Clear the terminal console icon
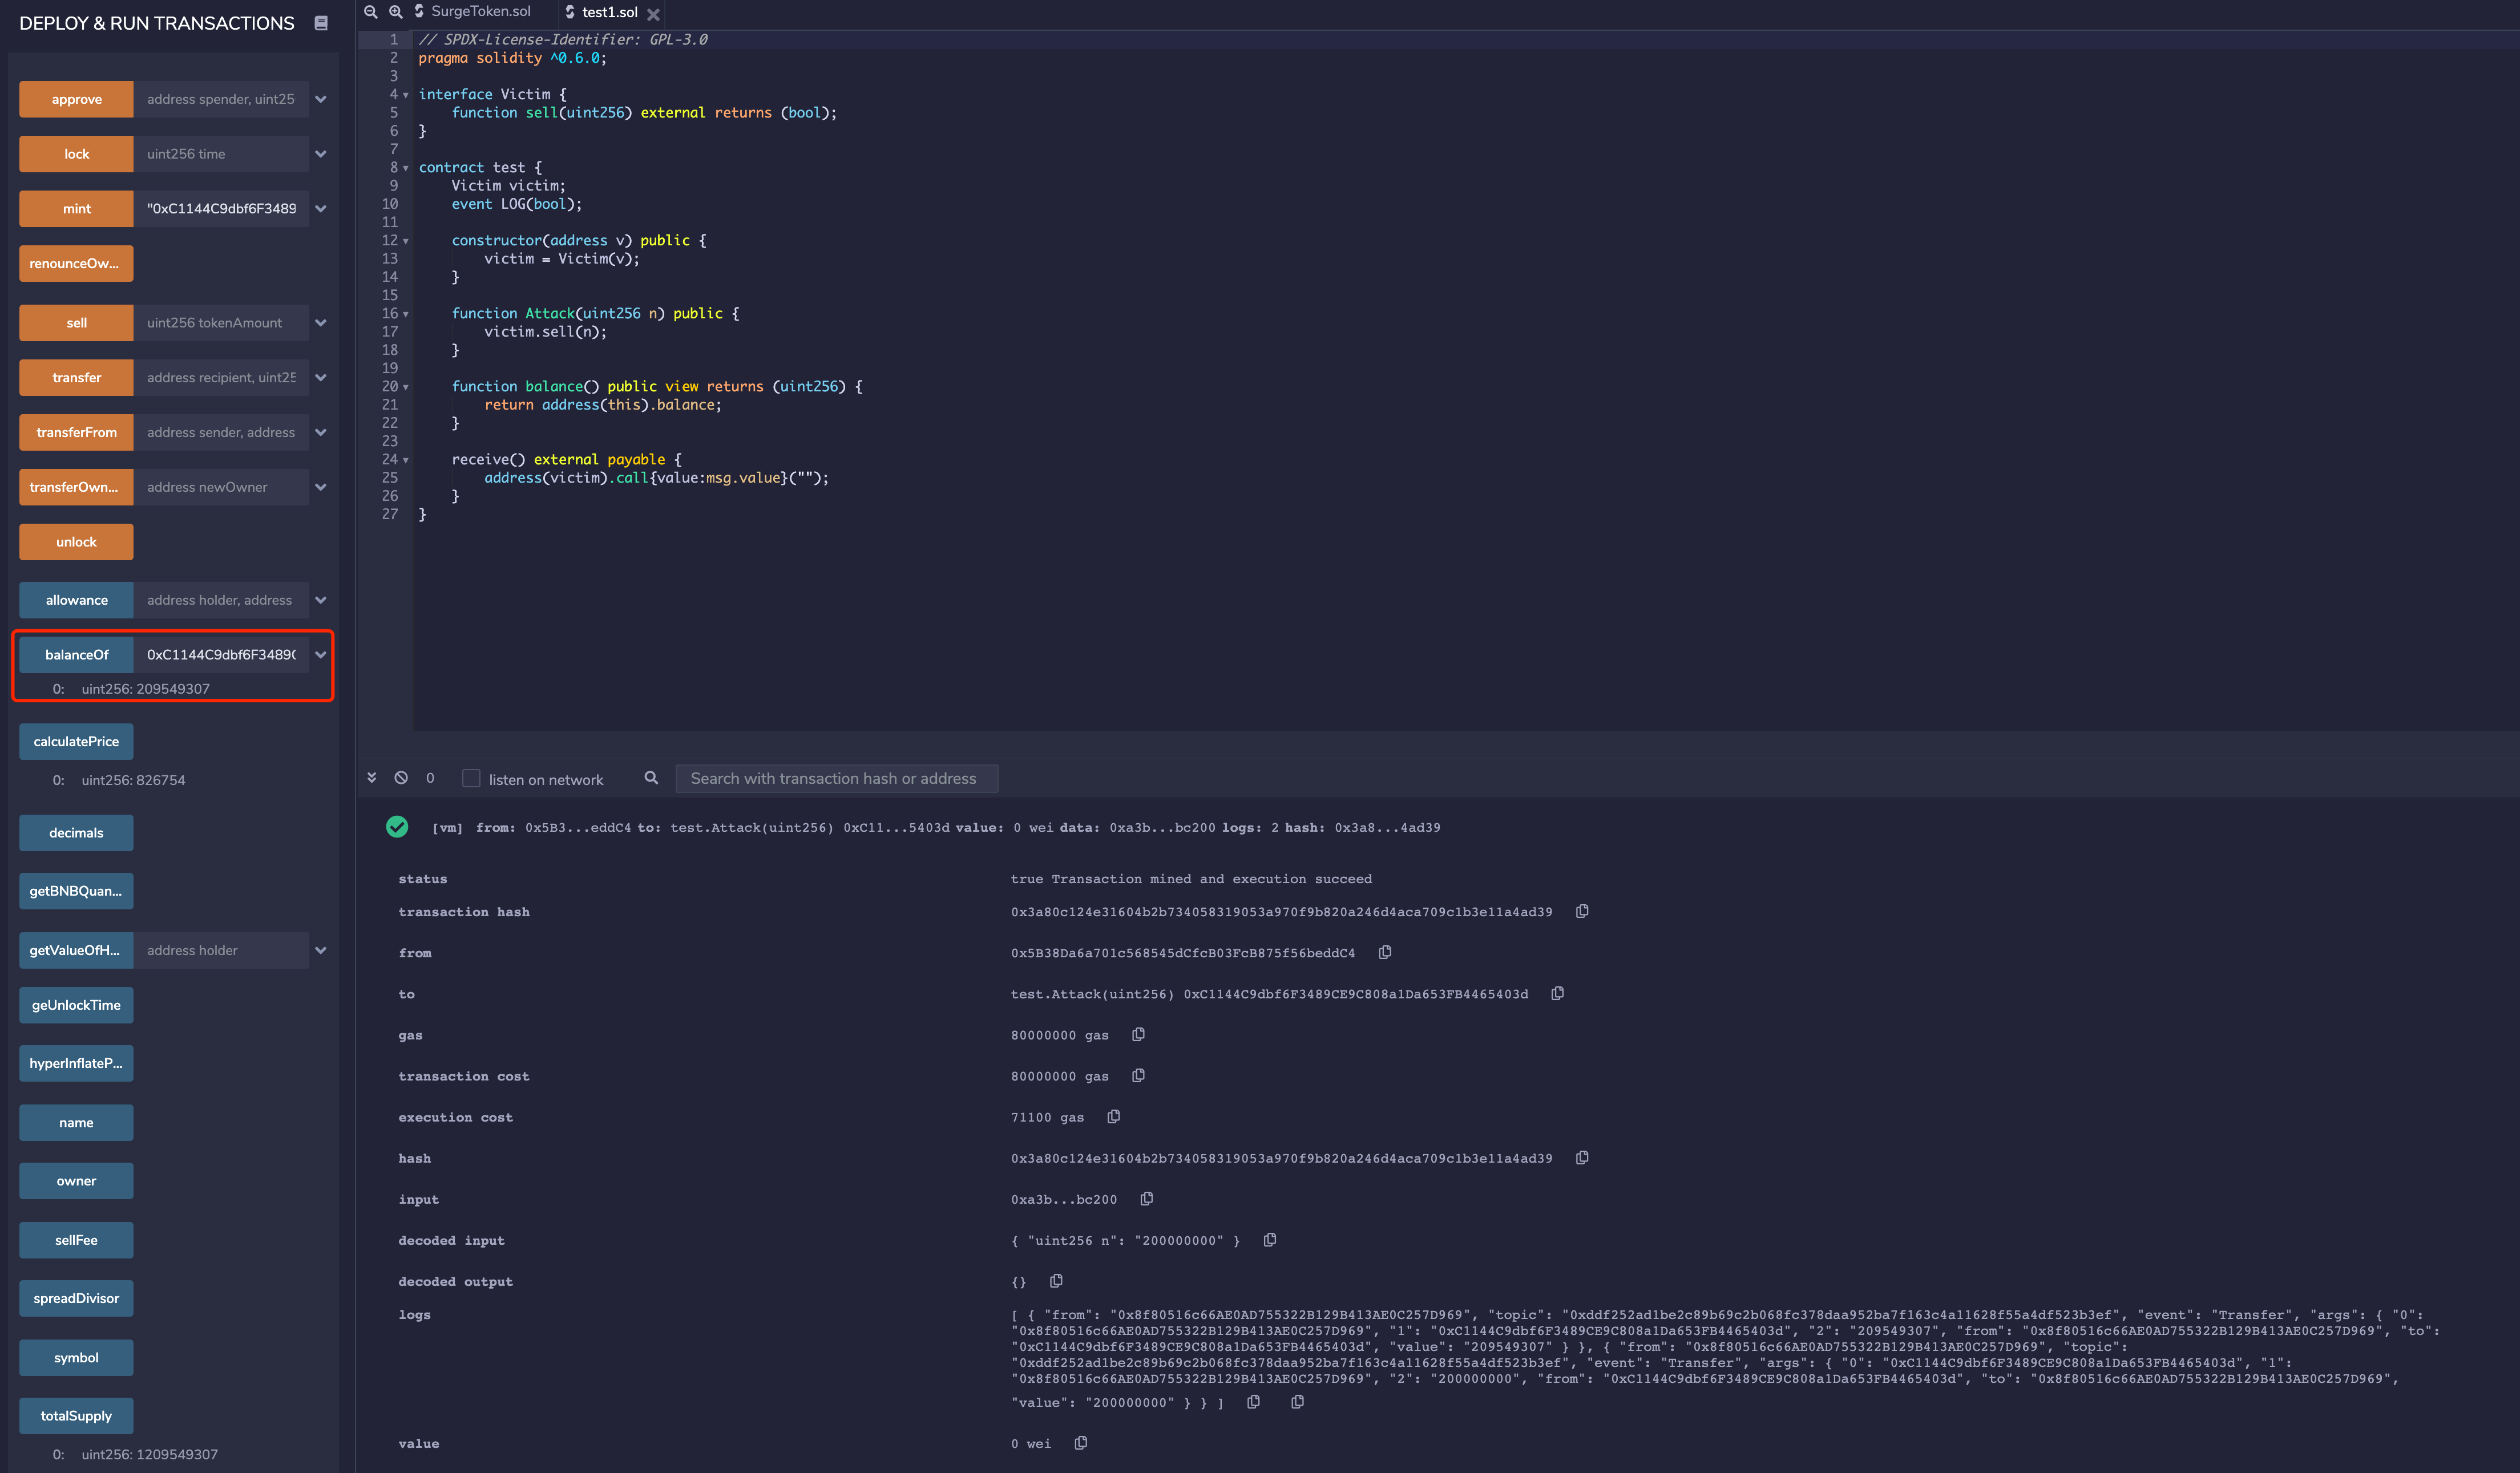This screenshot has height=1473, width=2520. coord(401,777)
